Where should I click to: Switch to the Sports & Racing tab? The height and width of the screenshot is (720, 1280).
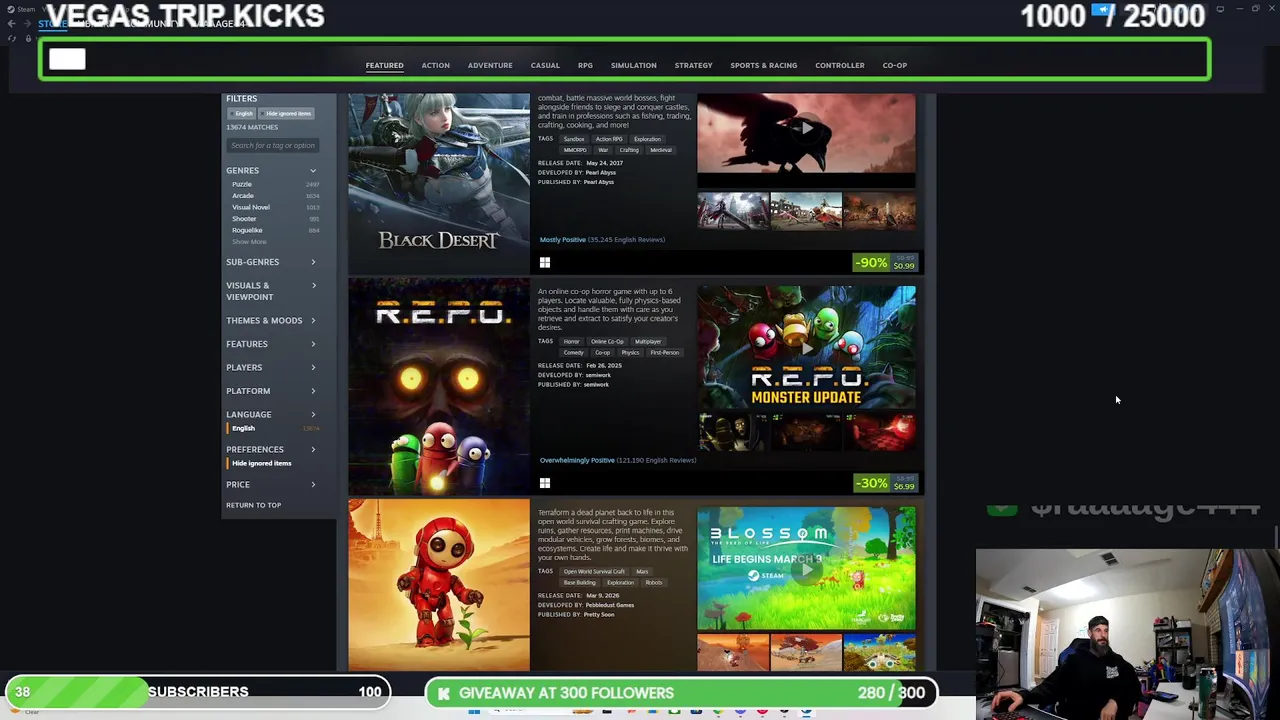(764, 66)
